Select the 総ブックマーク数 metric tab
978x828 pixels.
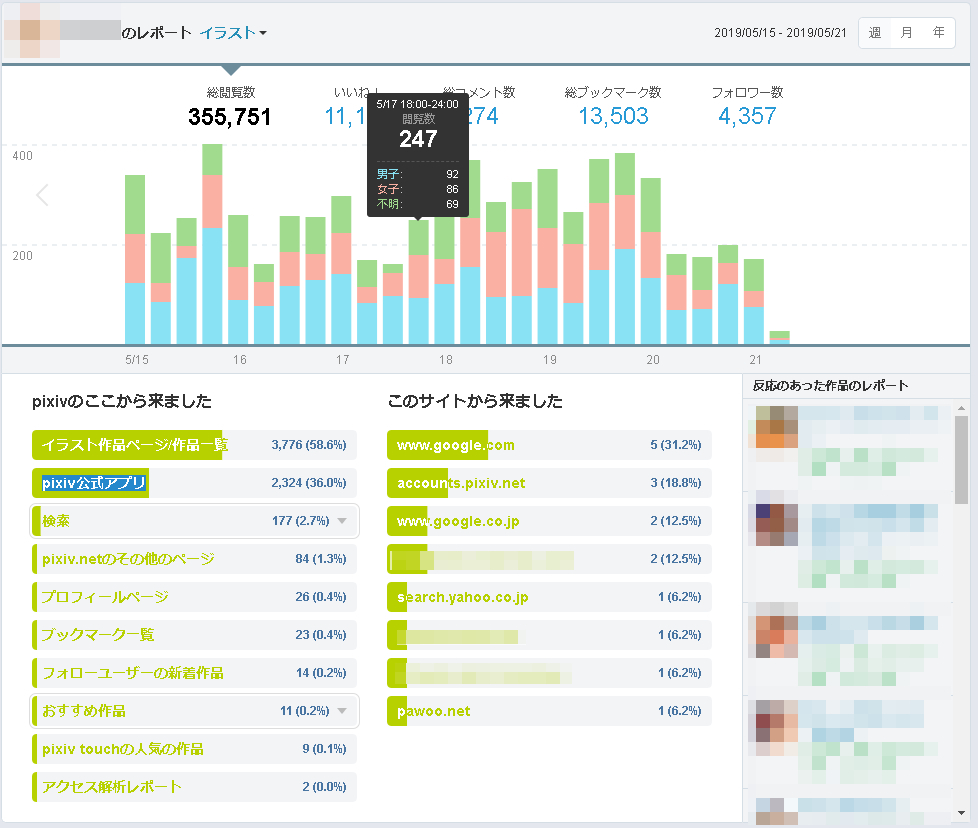[613, 106]
